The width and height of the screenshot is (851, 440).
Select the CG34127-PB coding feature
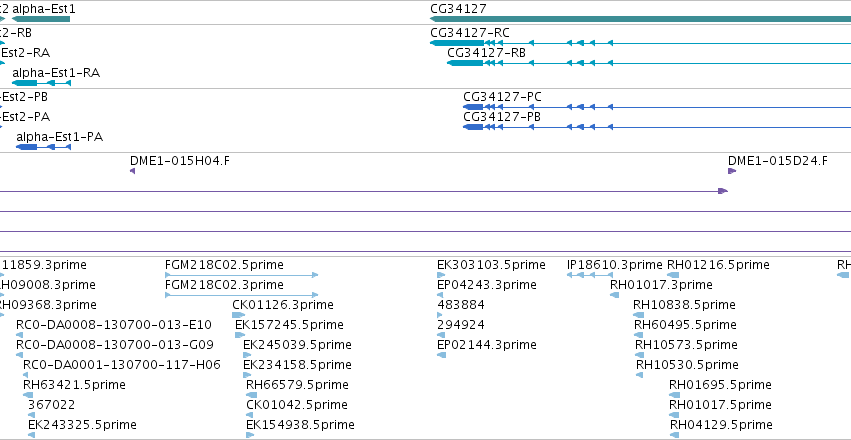coord(657,127)
